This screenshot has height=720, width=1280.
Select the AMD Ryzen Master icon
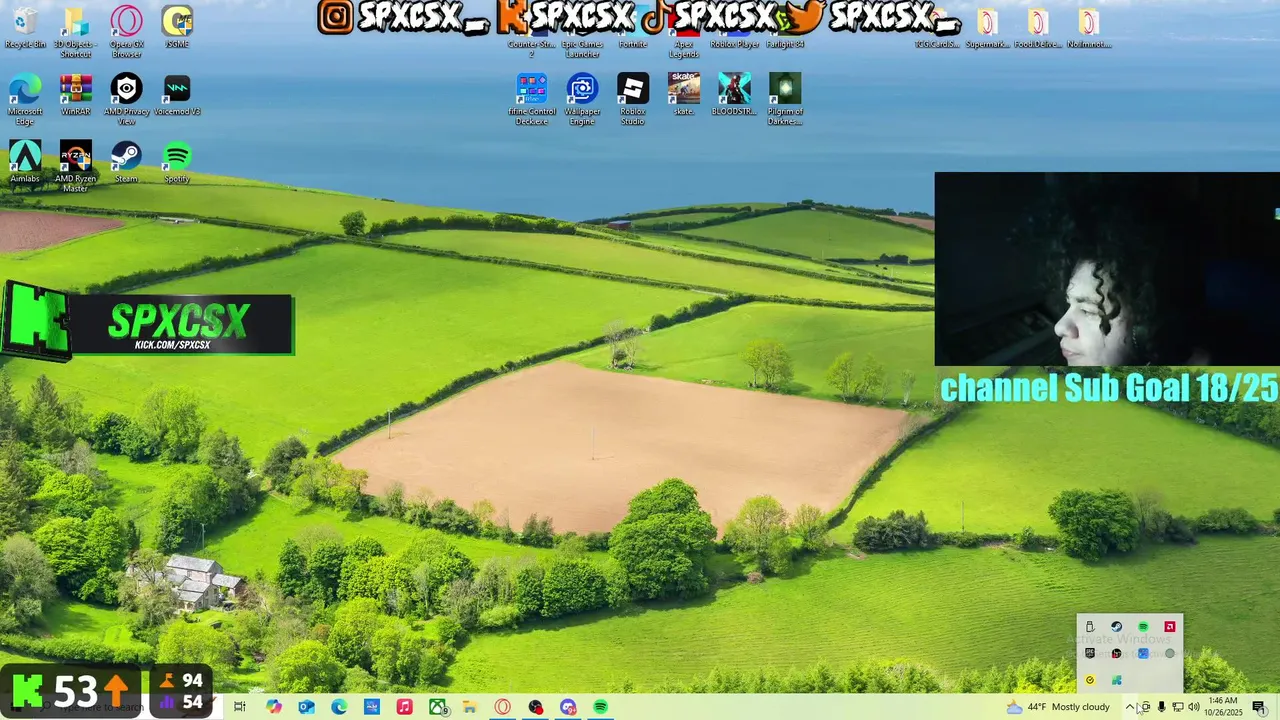[x=75, y=167]
